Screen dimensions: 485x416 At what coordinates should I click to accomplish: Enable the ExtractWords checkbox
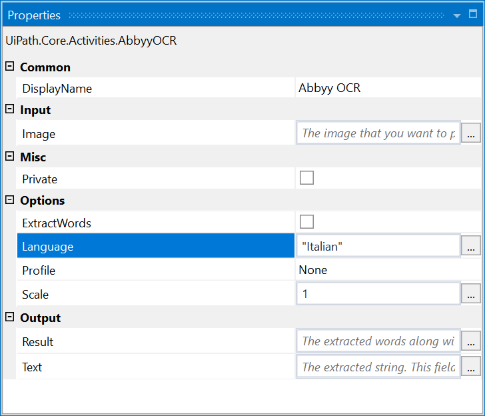pyautogui.click(x=307, y=222)
